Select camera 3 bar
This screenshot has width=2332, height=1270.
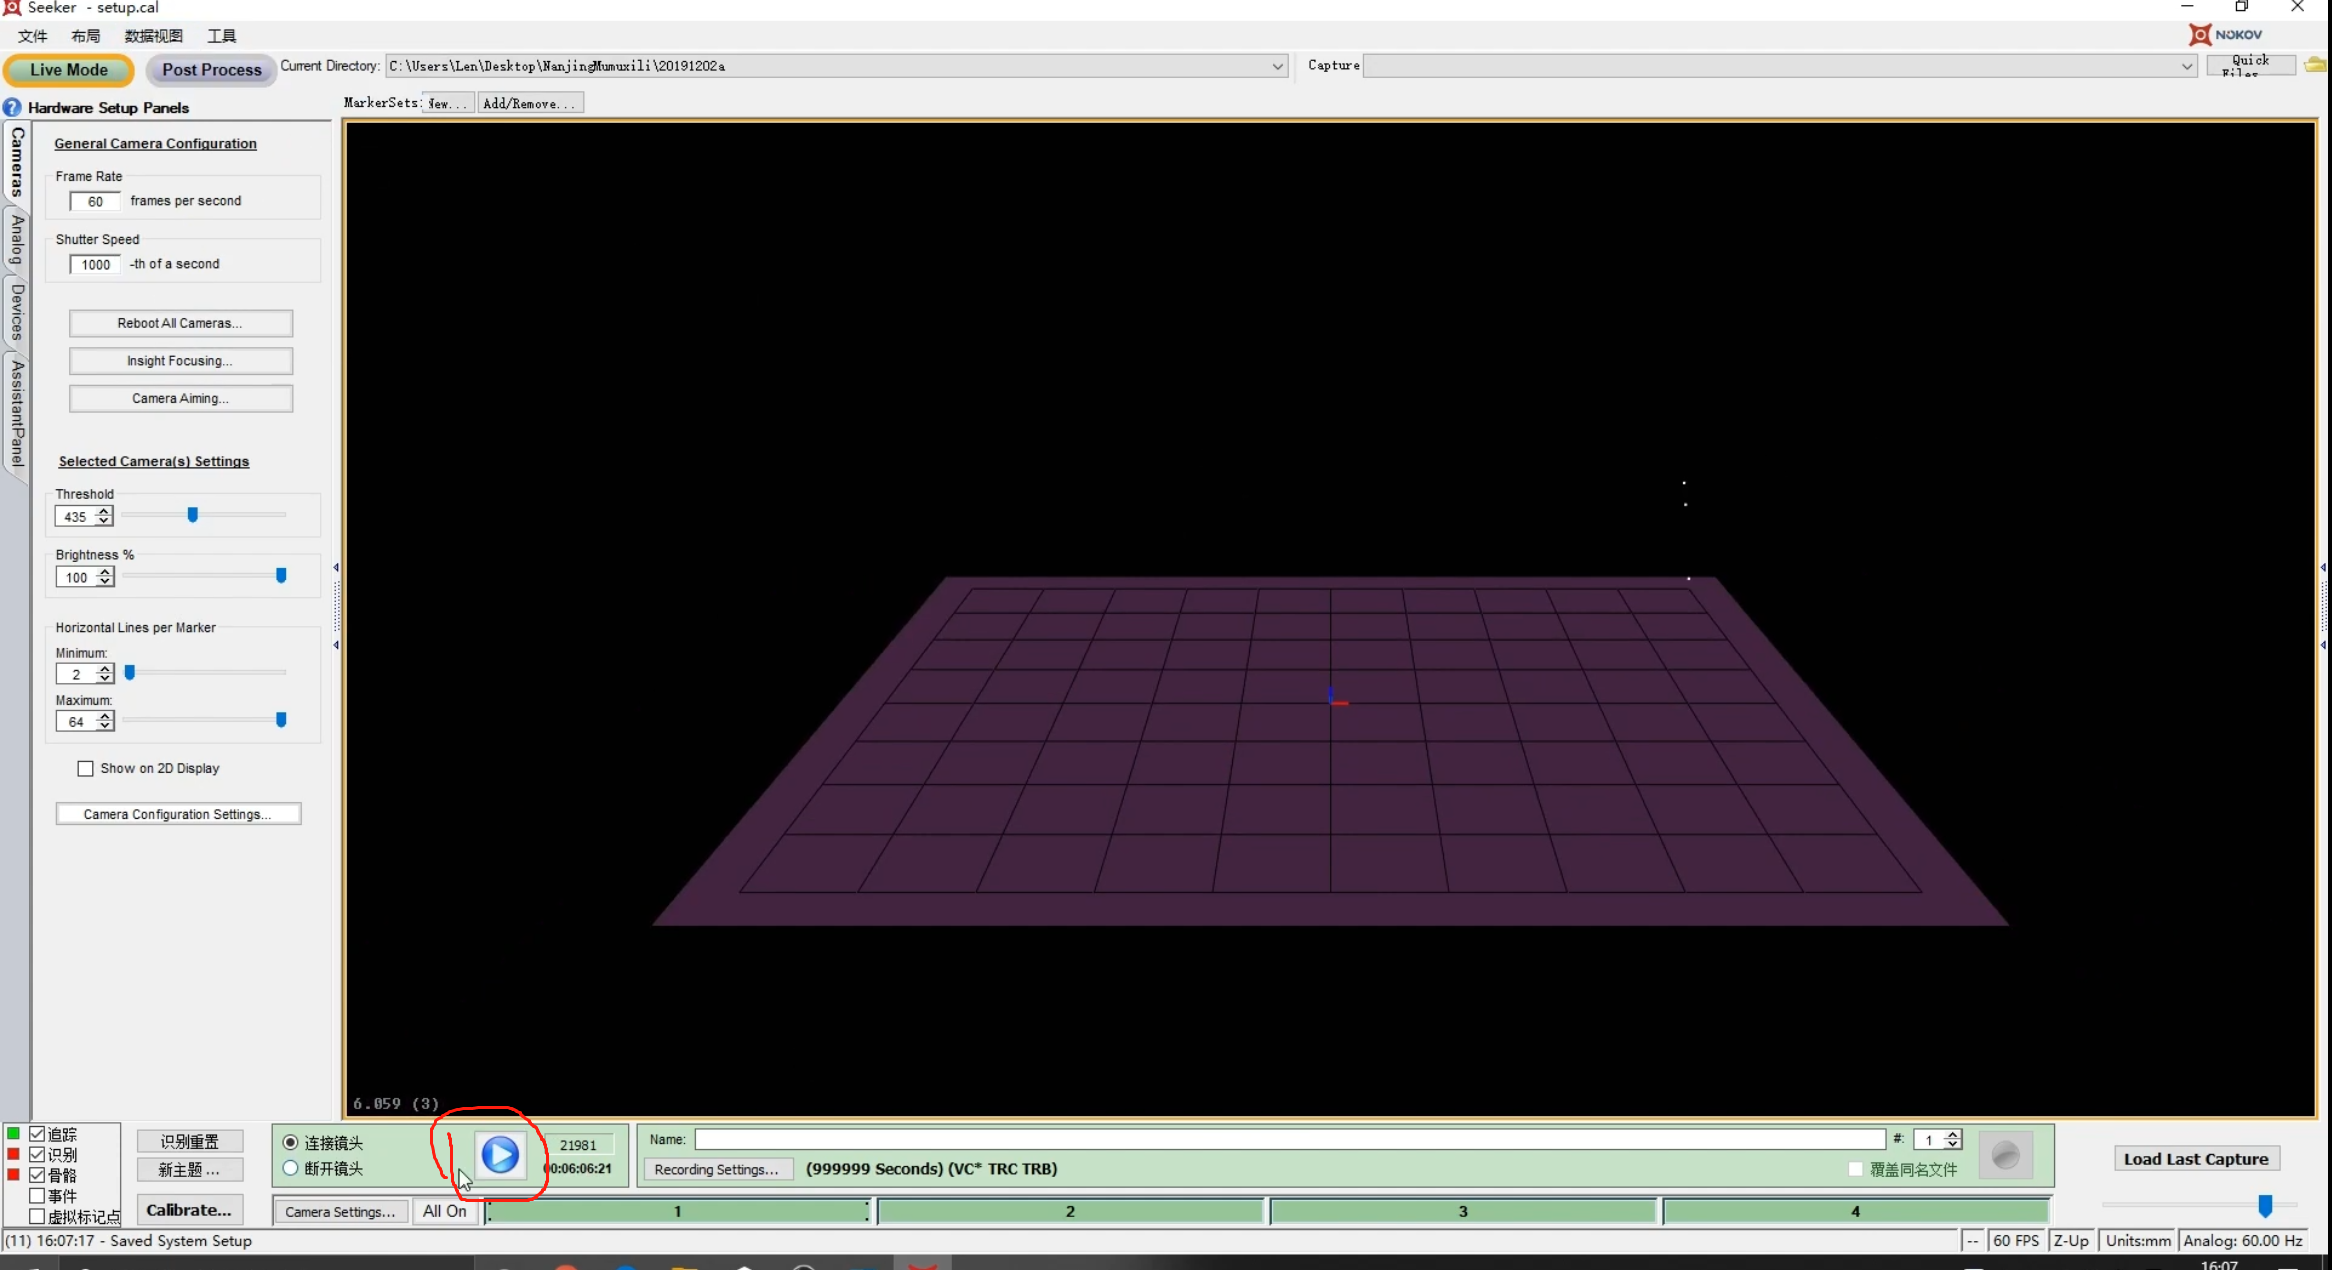[x=1462, y=1211]
